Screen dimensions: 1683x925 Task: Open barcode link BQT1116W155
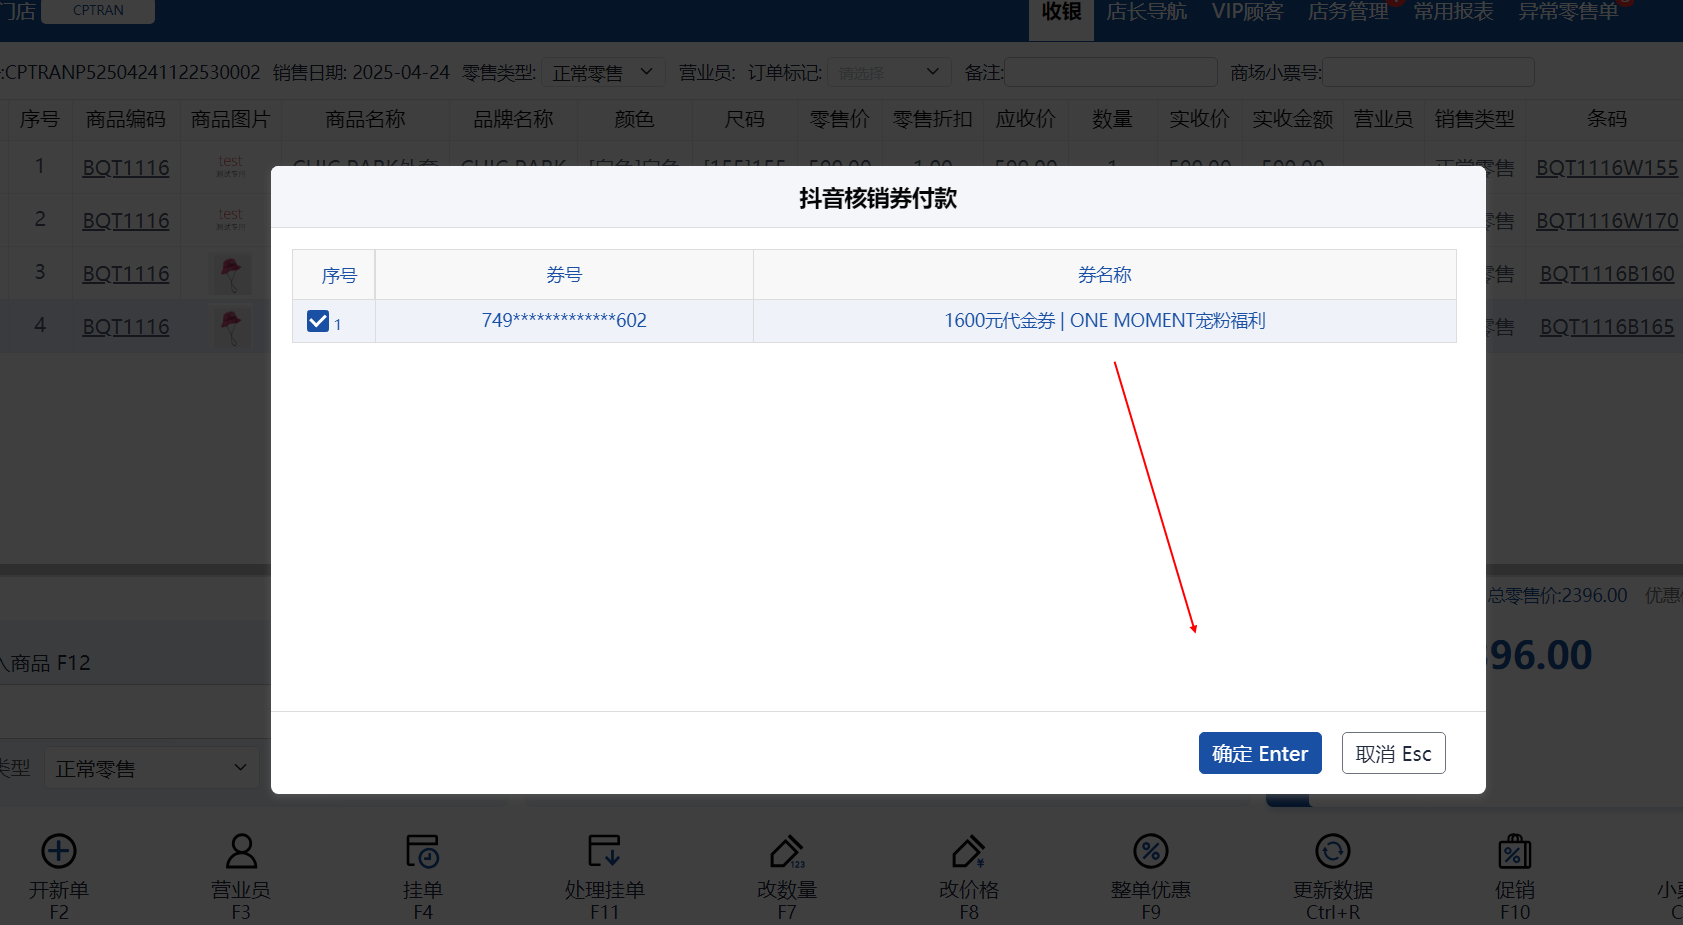click(1606, 168)
